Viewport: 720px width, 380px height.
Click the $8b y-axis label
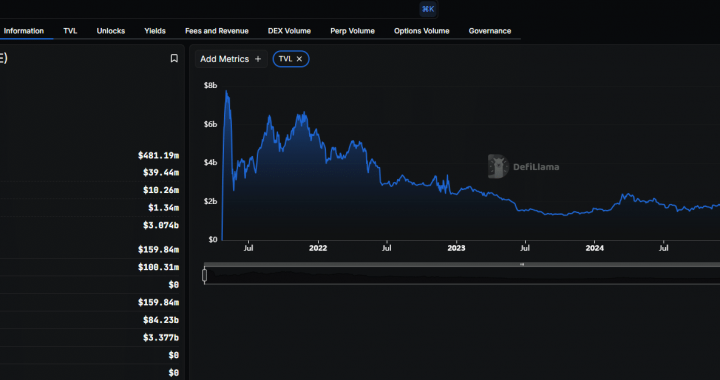(x=210, y=85)
